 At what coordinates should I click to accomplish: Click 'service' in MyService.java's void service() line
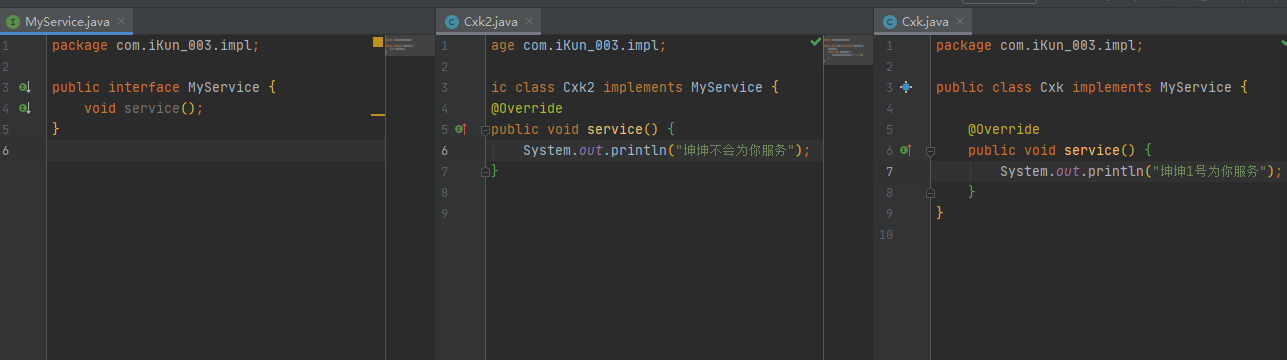(152, 108)
